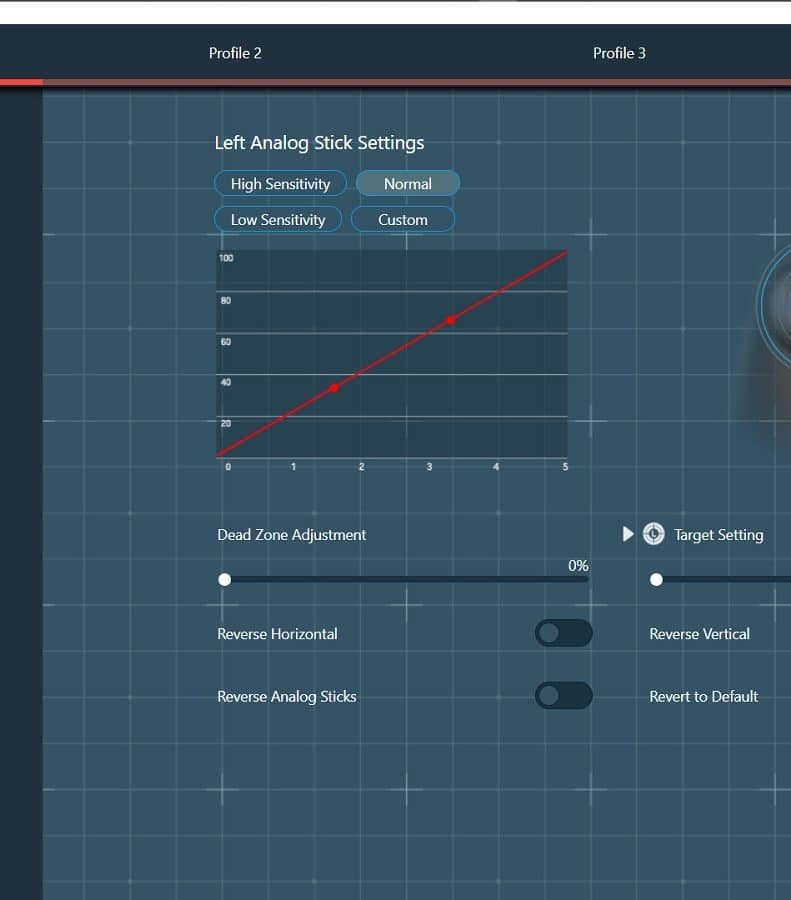Select the High Sensitivity preset
The width and height of the screenshot is (791, 900).
click(280, 184)
